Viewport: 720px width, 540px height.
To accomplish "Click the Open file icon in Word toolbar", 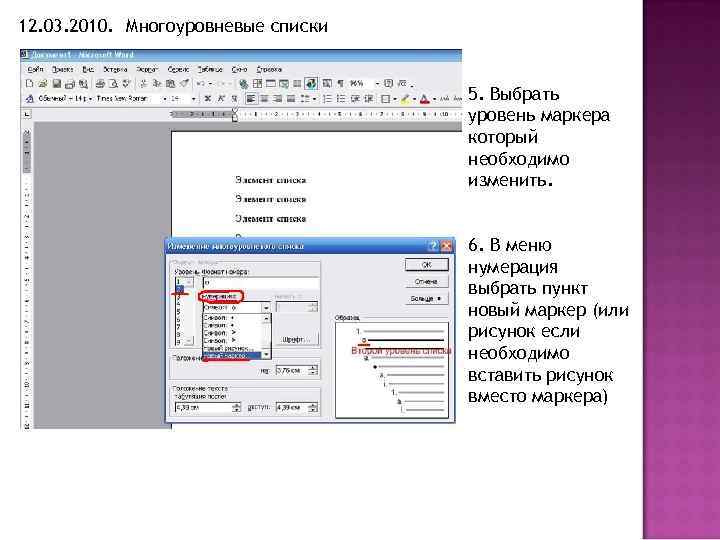I will (x=43, y=84).
